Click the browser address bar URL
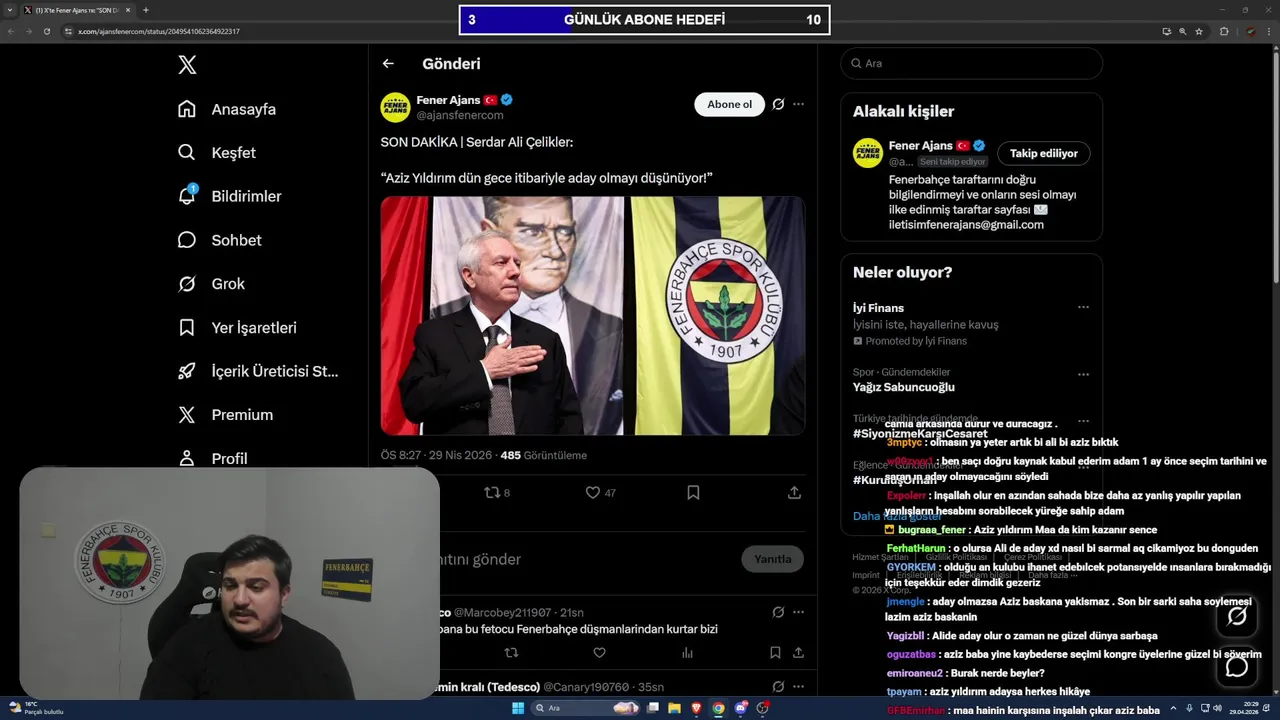This screenshot has width=1280, height=720. (x=160, y=31)
